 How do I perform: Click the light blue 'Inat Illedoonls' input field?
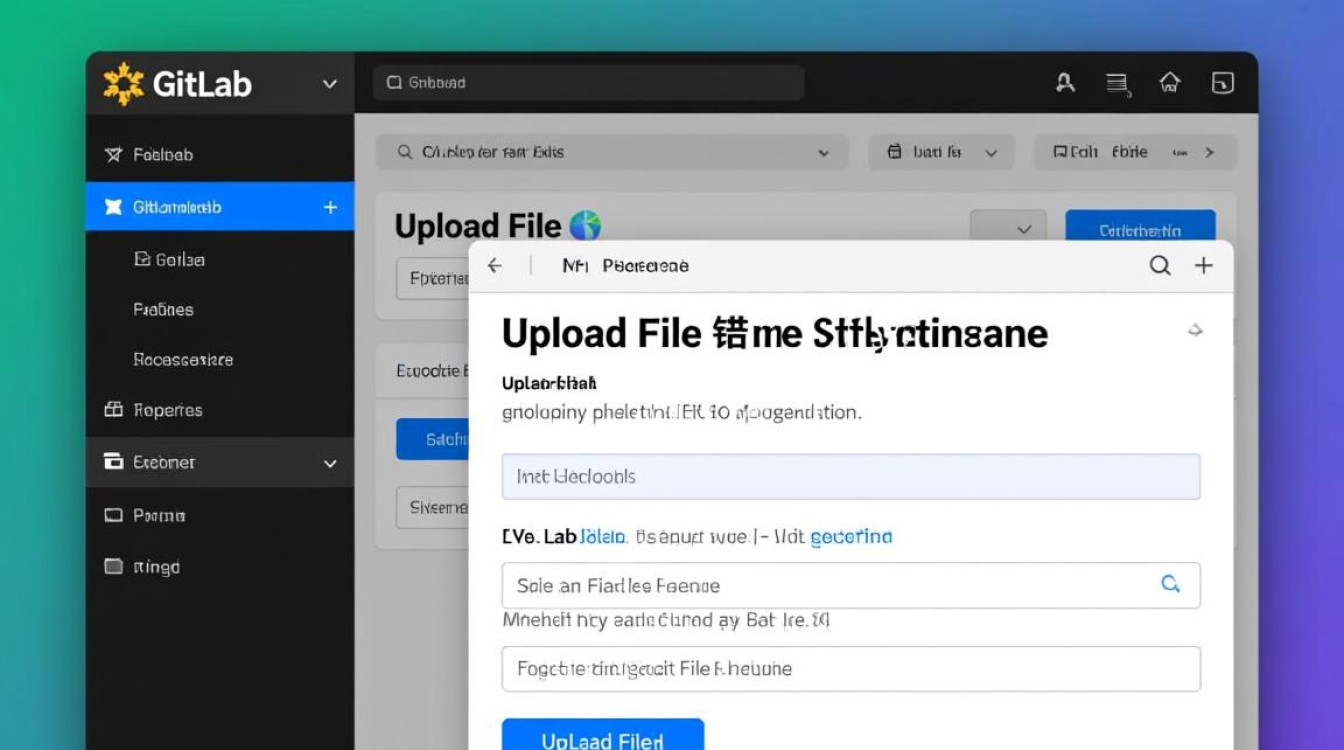click(851, 477)
